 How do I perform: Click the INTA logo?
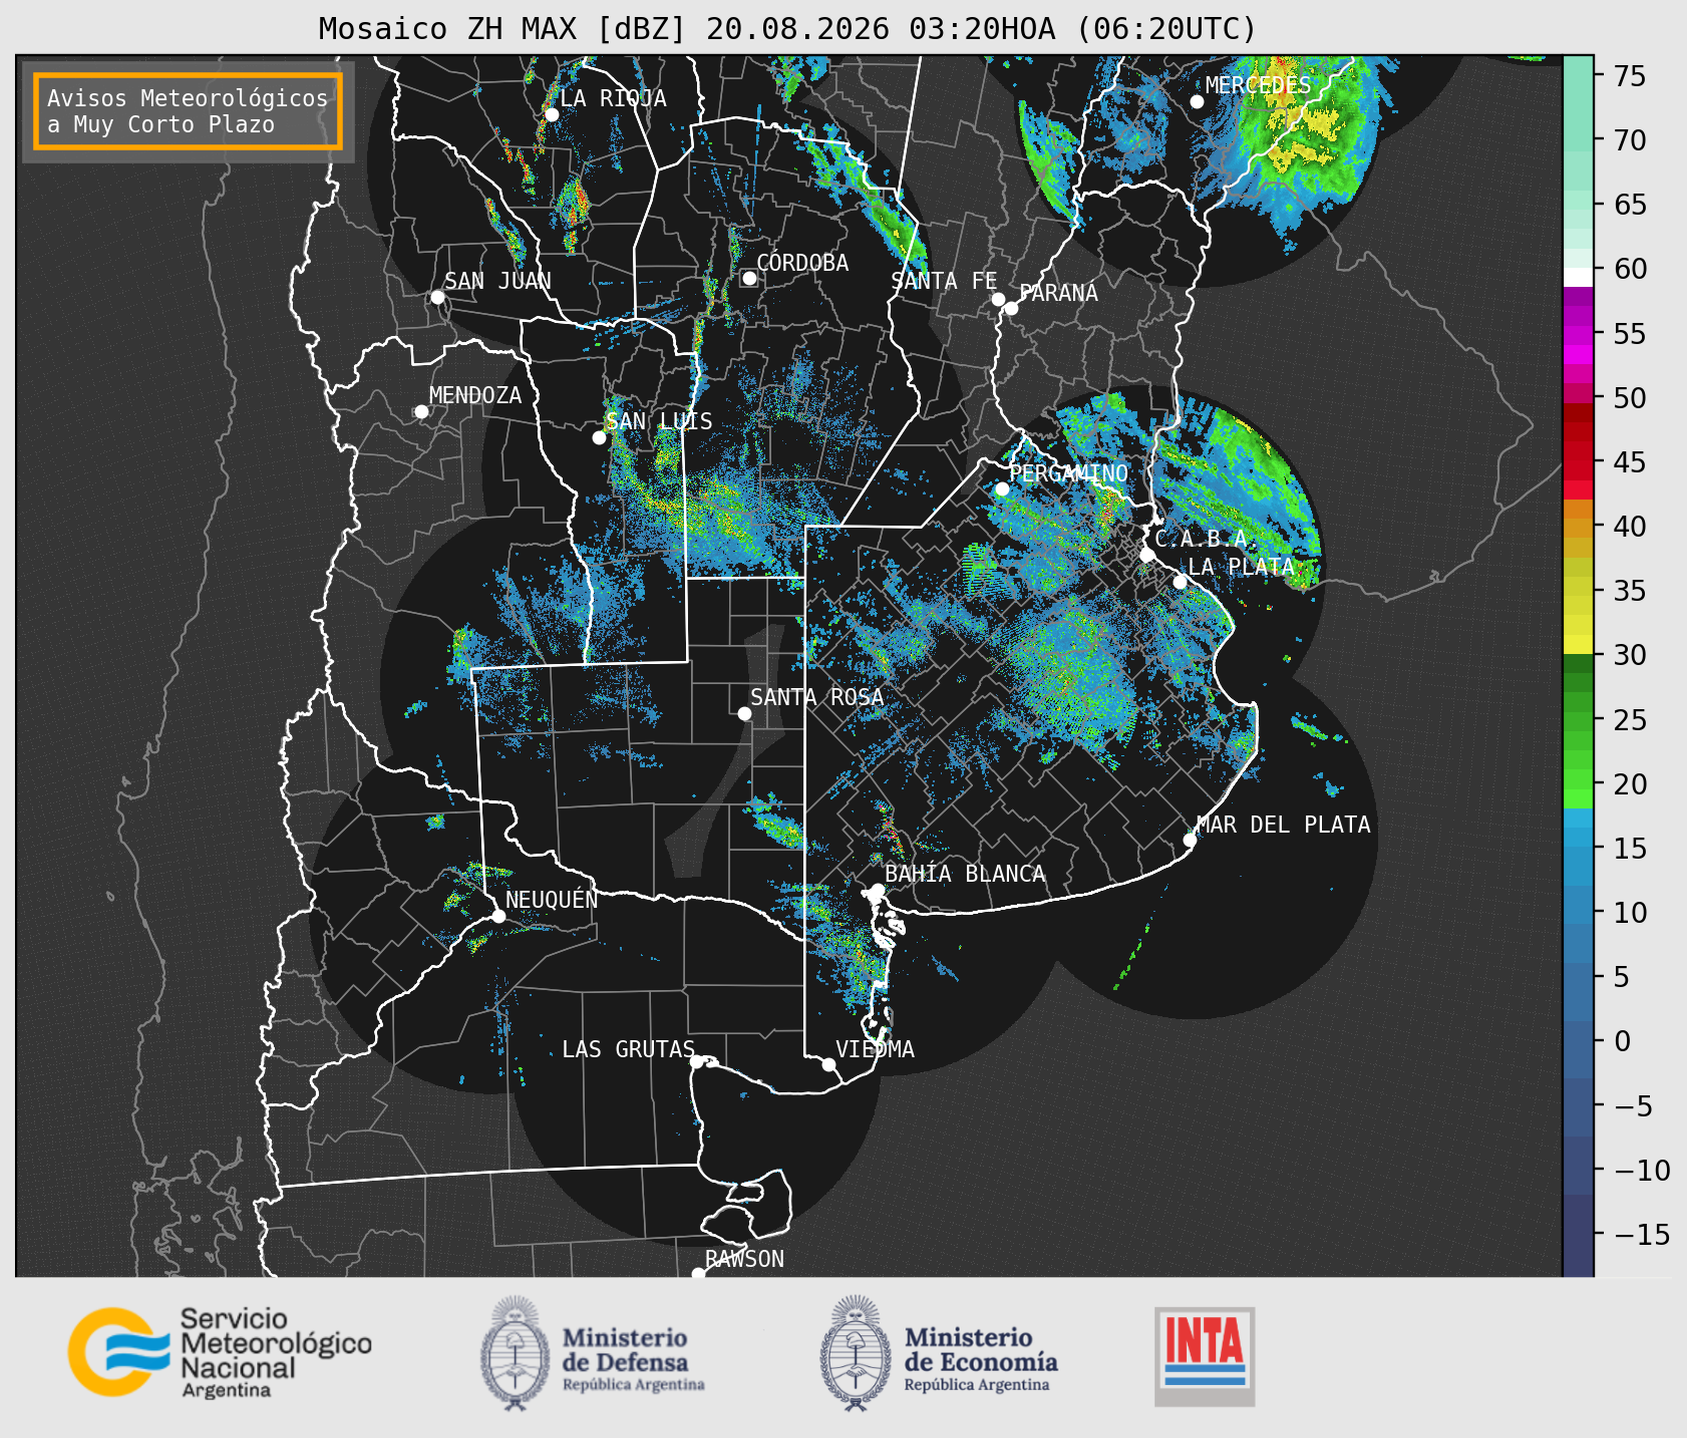click(x=1204, y=1356)
